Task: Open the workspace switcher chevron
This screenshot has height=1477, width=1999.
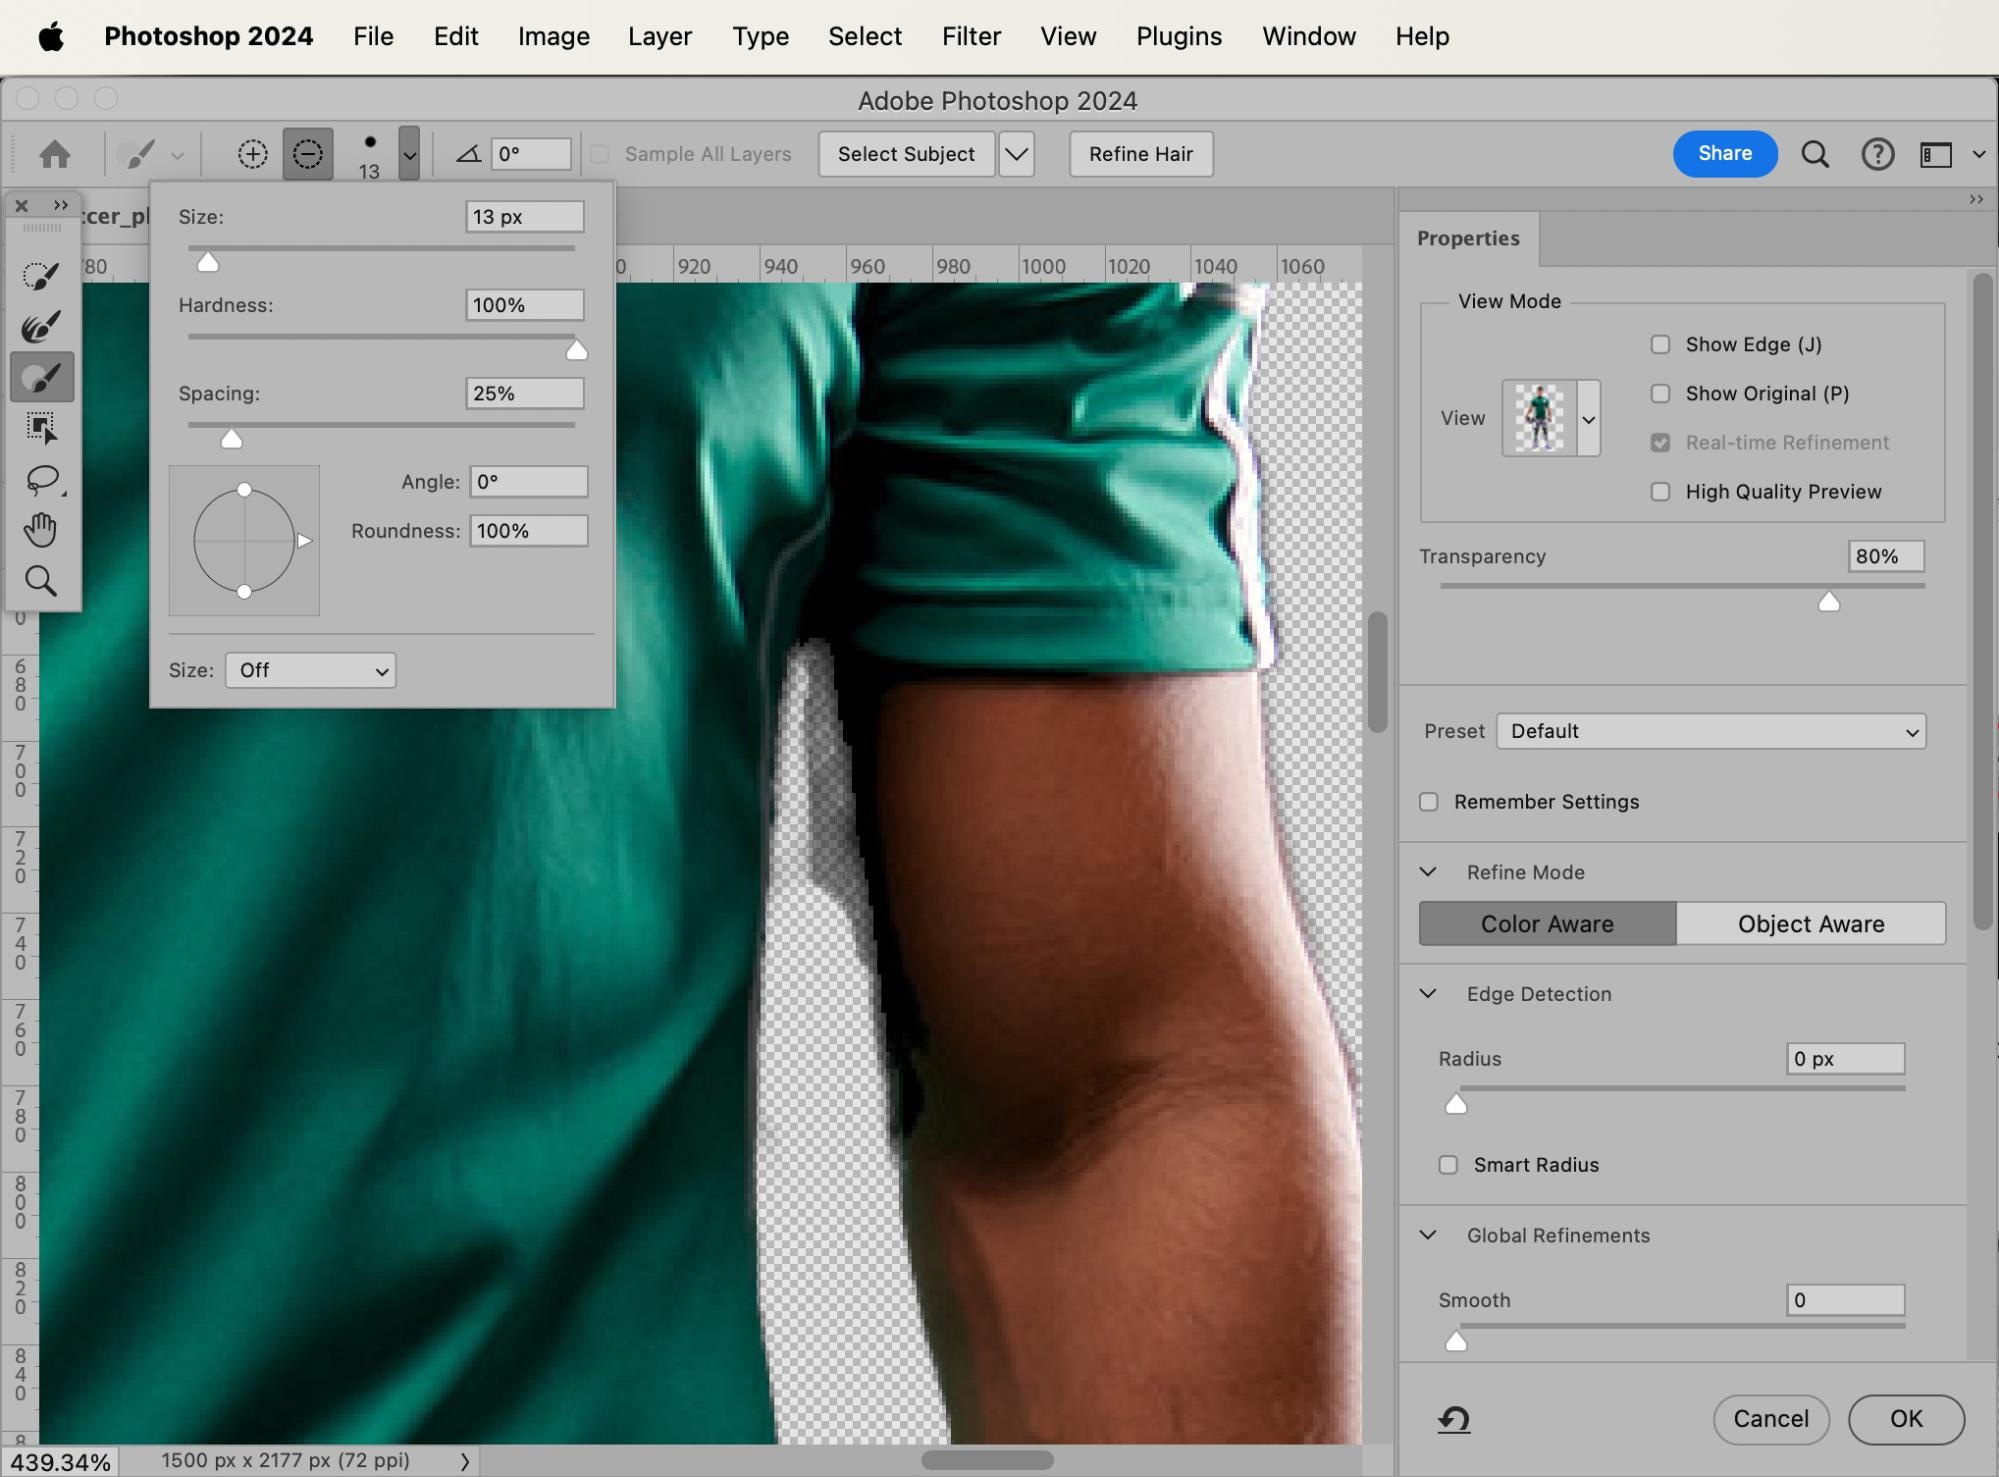Action: [1978, 154]
